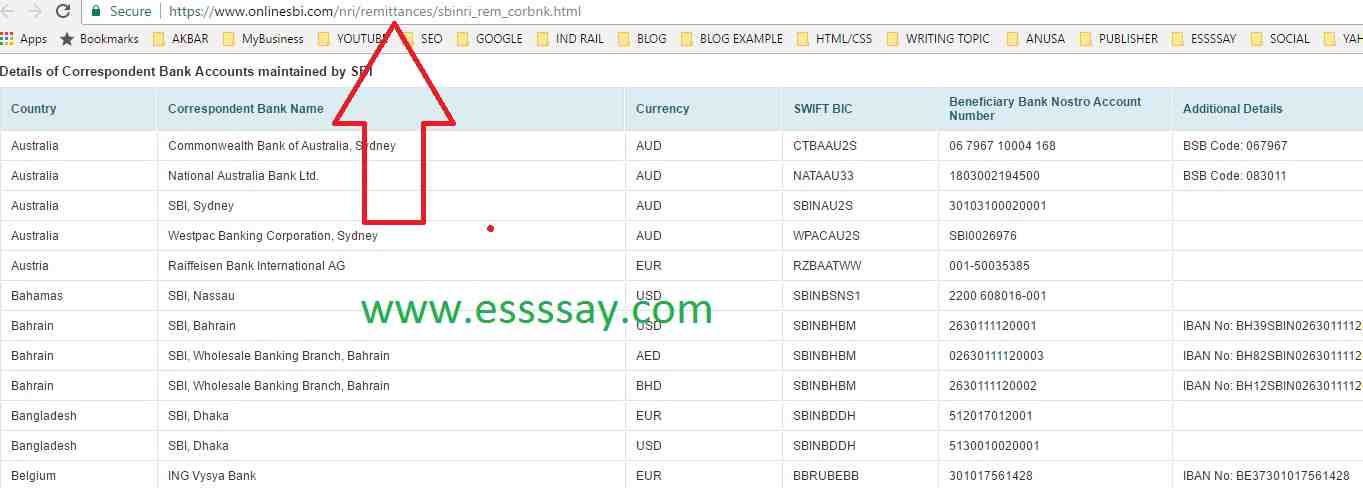
Task: Select account number 30103100020001
Action: point(998,206)
